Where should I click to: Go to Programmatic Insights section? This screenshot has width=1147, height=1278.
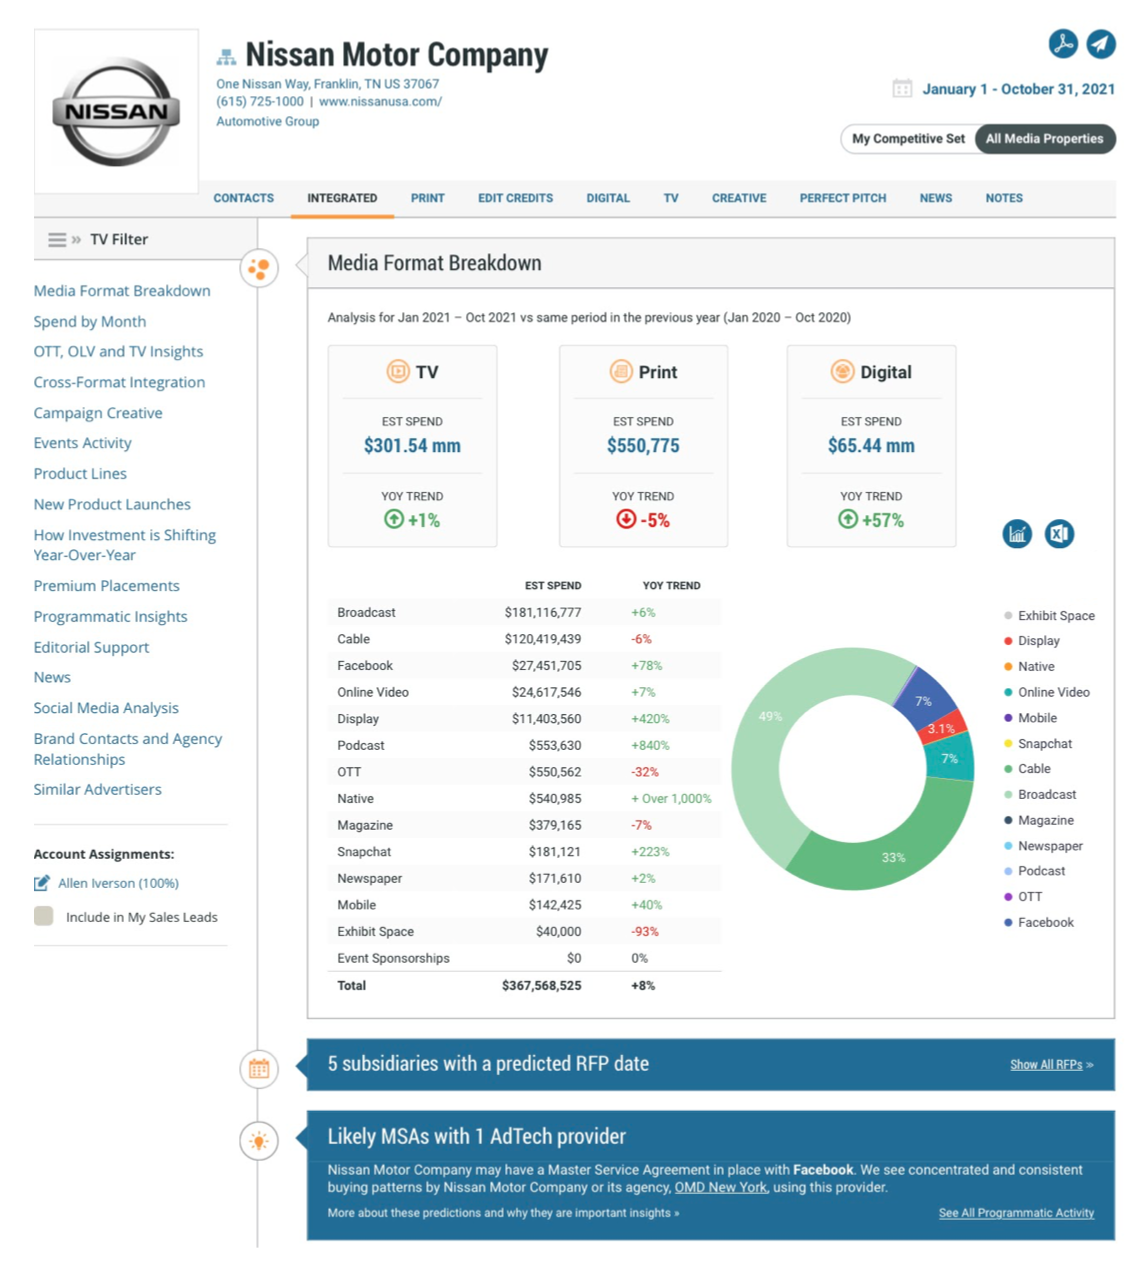(x=110, y=617)
